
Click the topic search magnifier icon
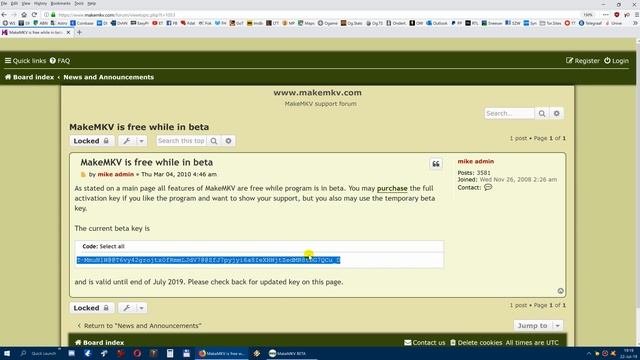(x=214, y=141)
